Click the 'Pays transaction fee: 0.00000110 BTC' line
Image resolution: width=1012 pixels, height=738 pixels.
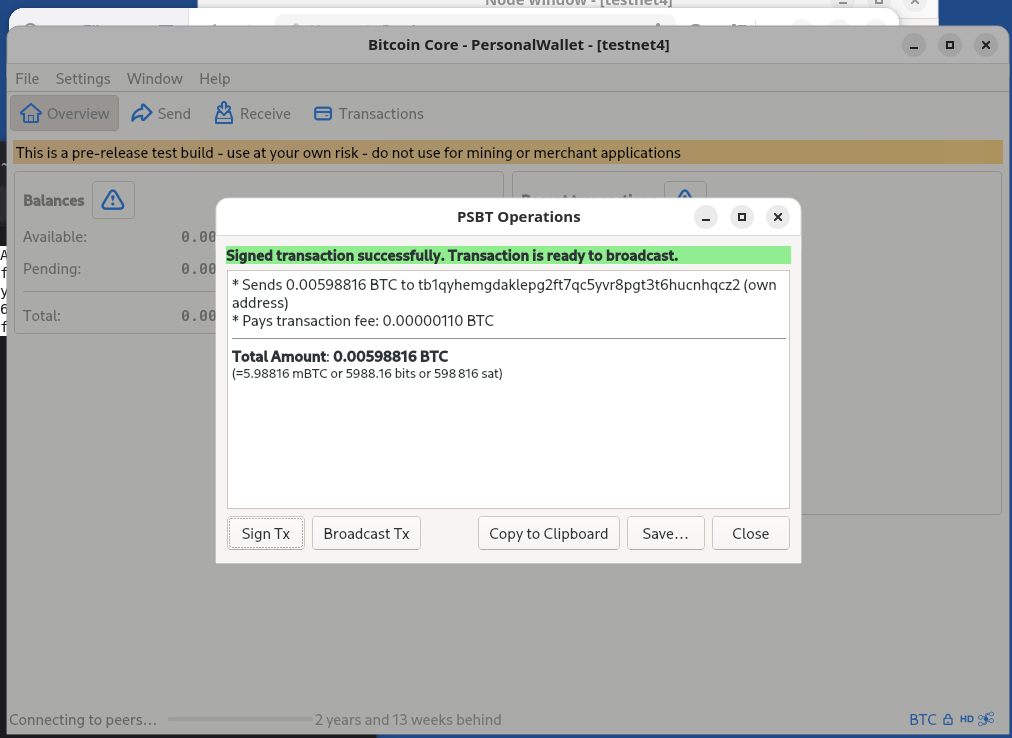click(x=363, y=321)
